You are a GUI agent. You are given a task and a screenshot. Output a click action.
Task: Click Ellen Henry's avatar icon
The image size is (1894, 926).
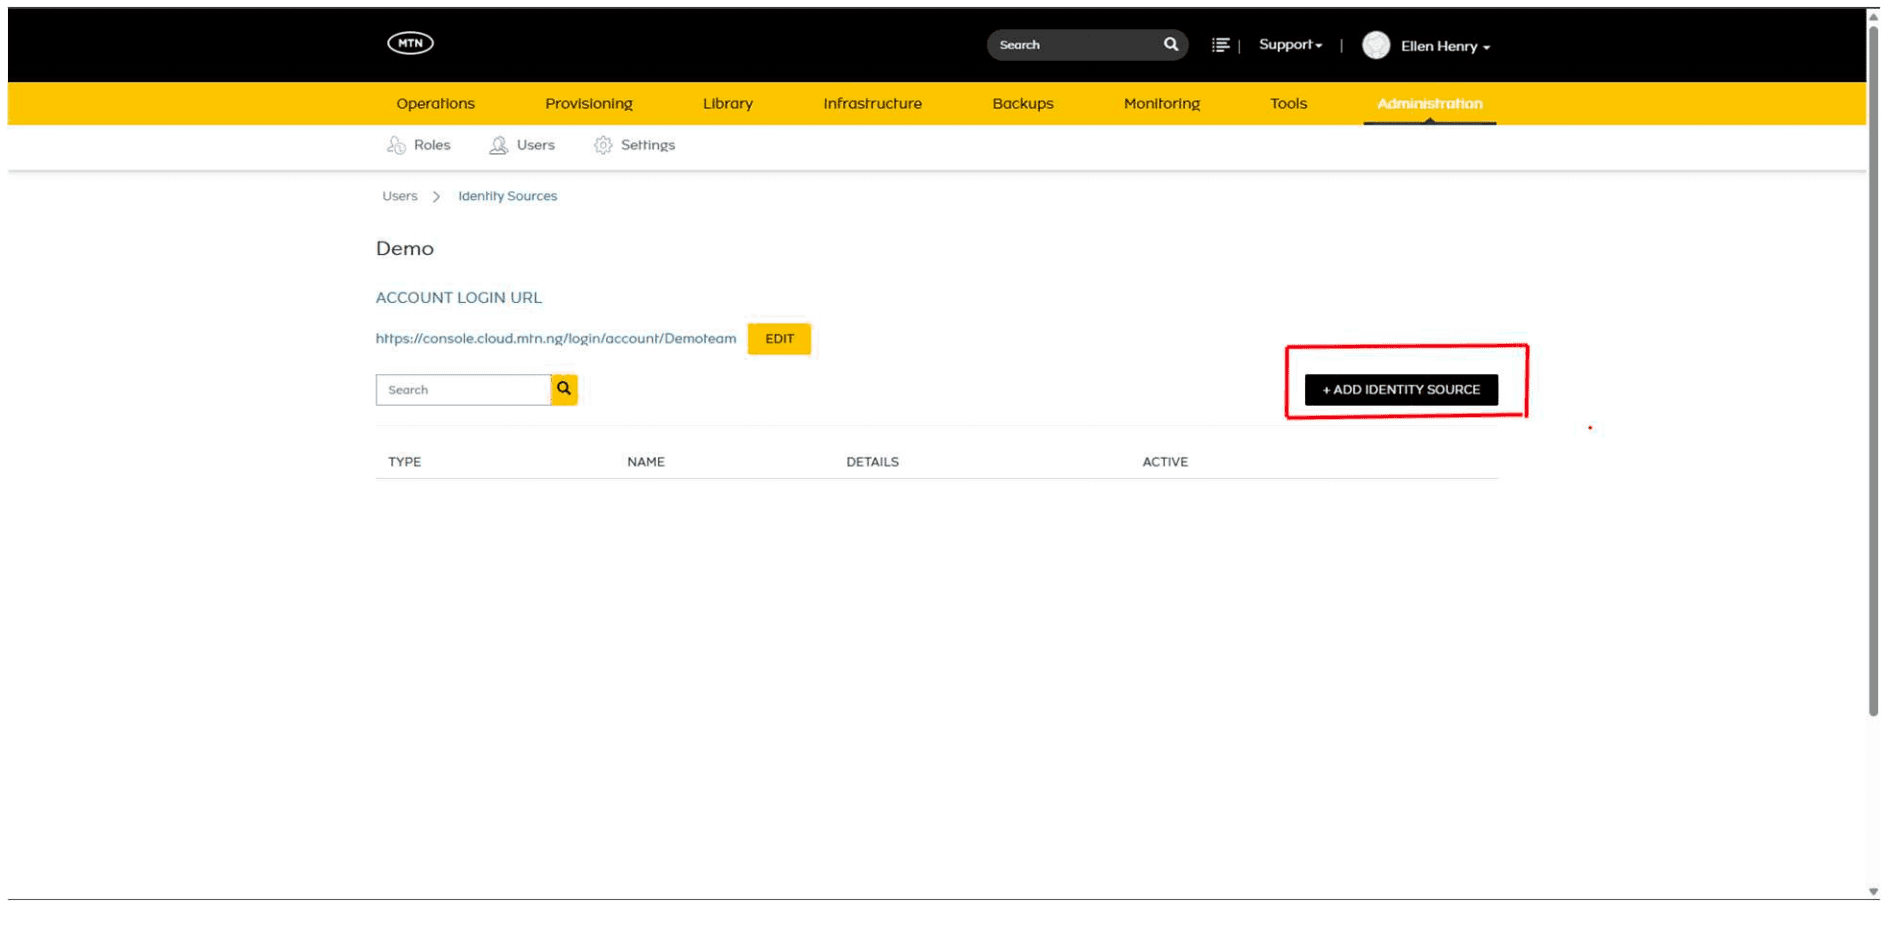(x=1376, y=45)
